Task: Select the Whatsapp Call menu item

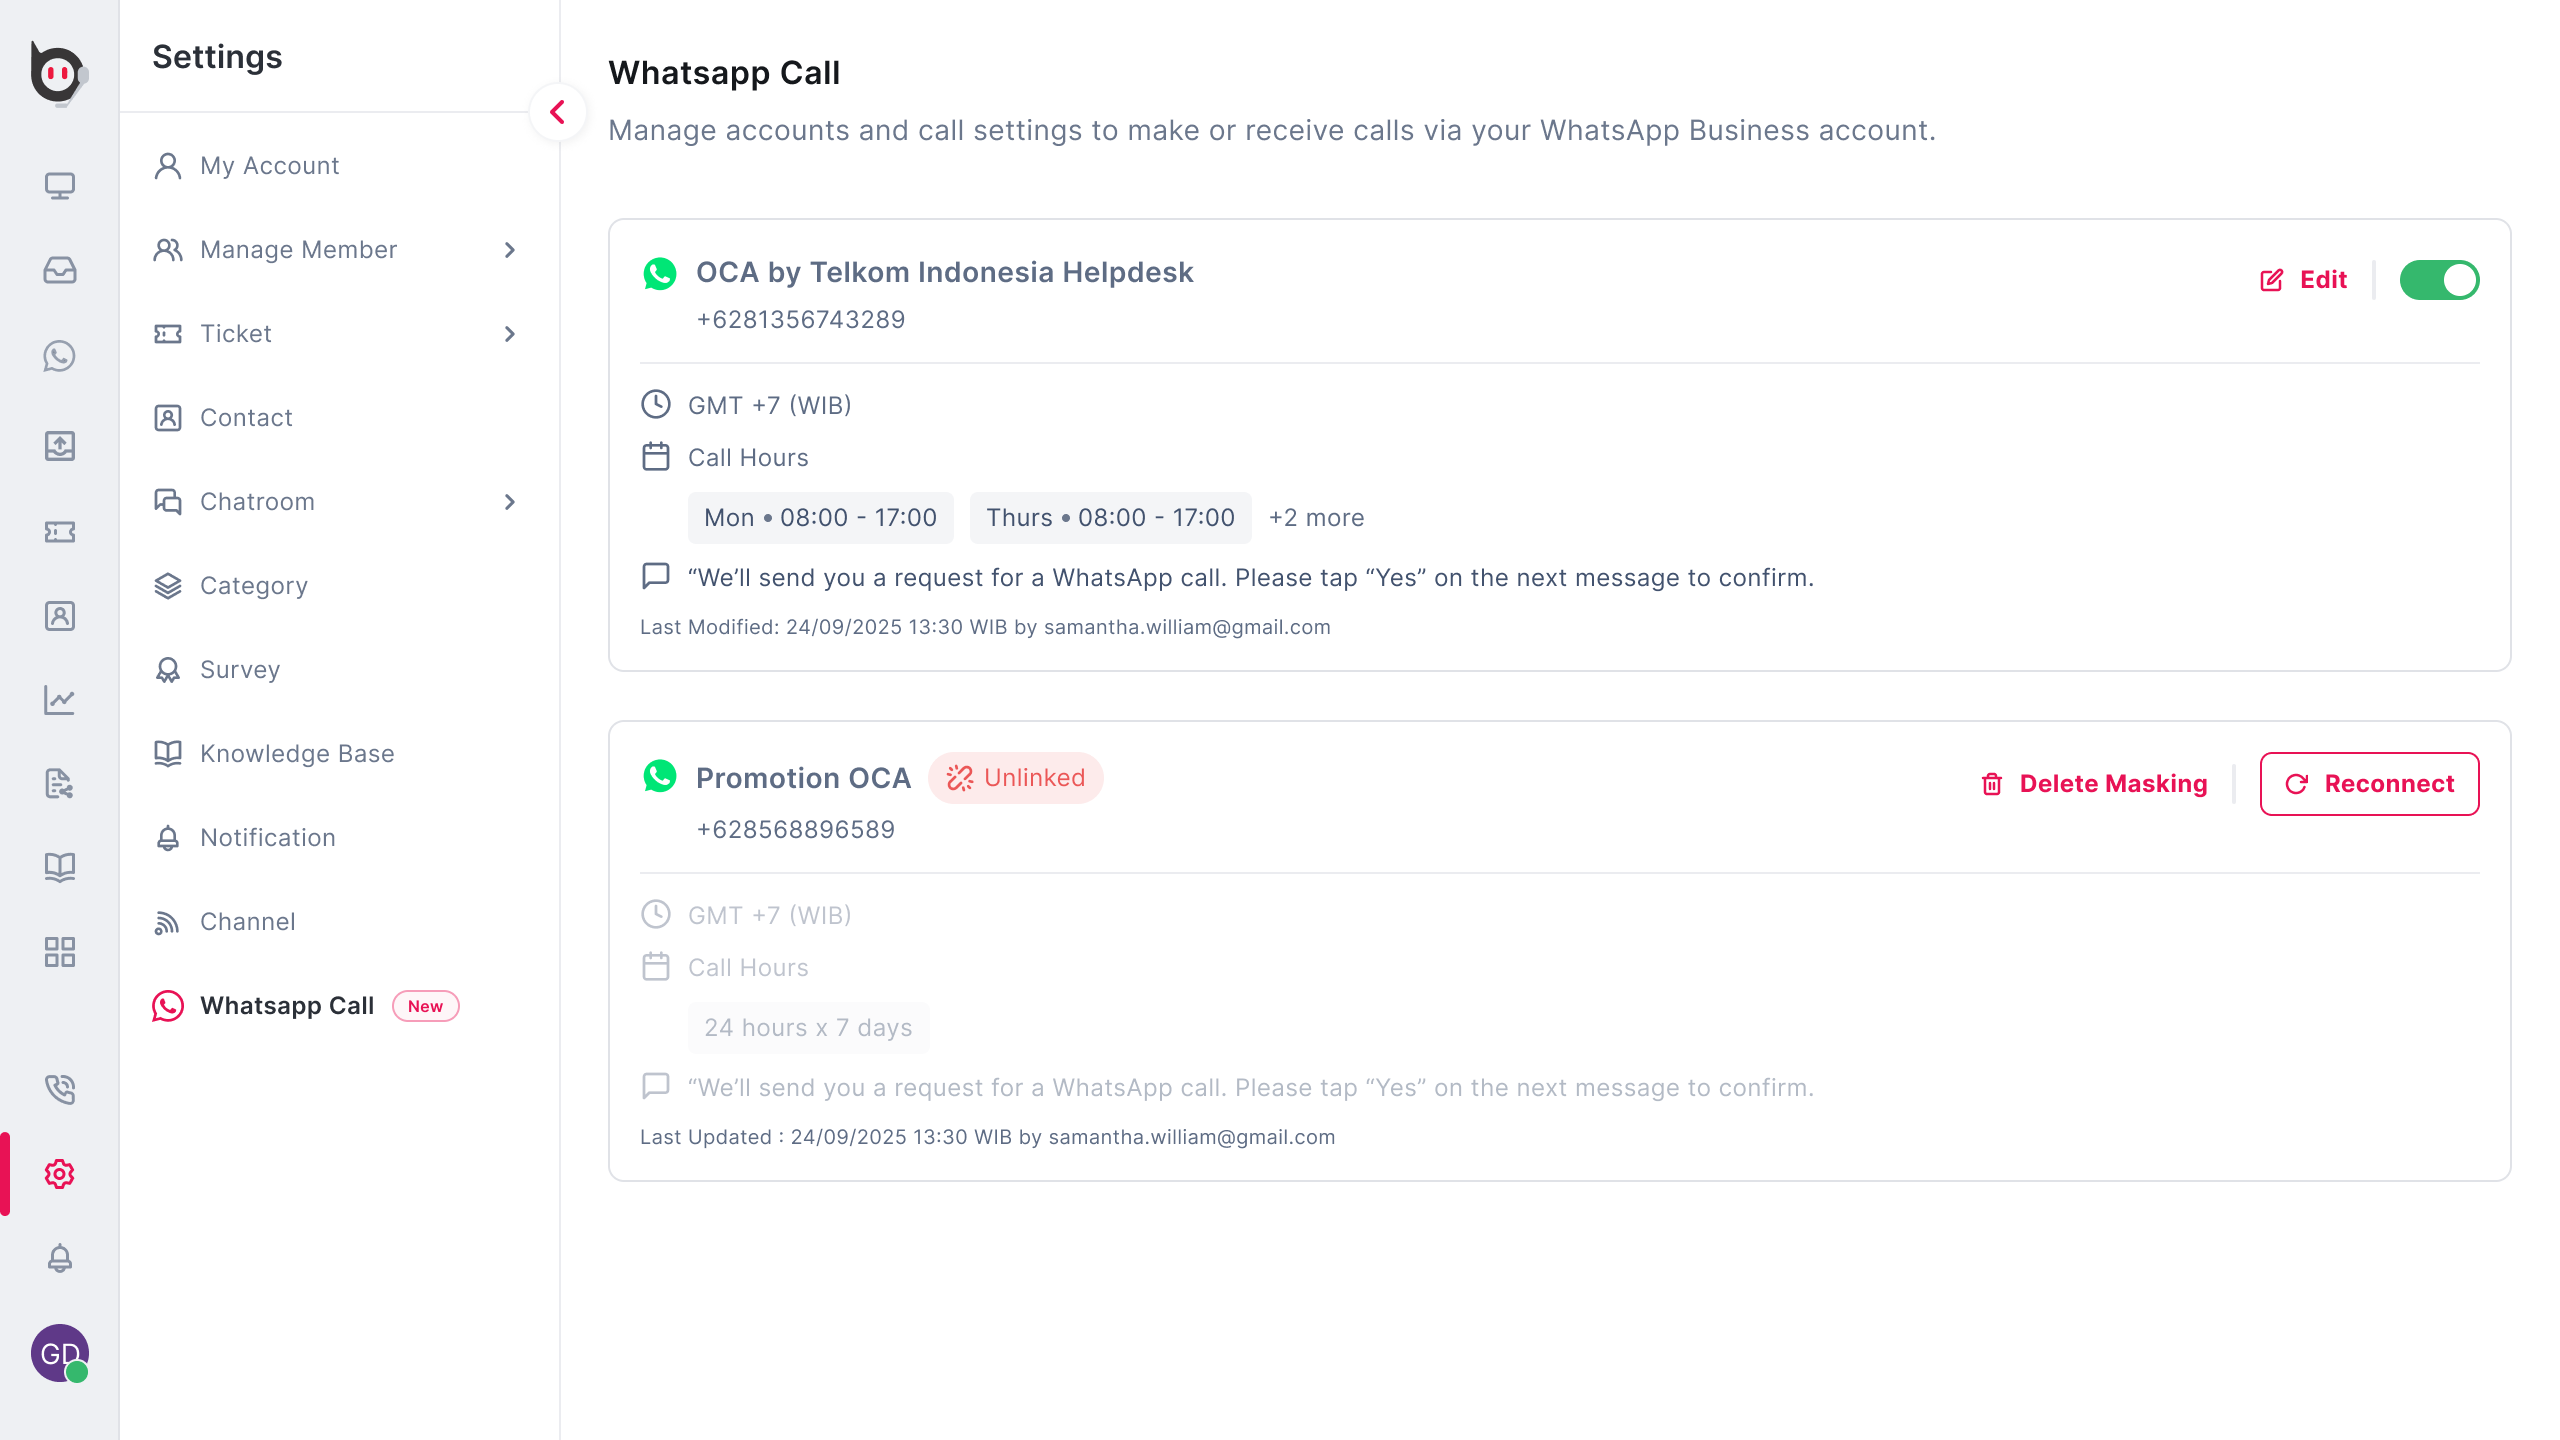Action: (287, 1006)
